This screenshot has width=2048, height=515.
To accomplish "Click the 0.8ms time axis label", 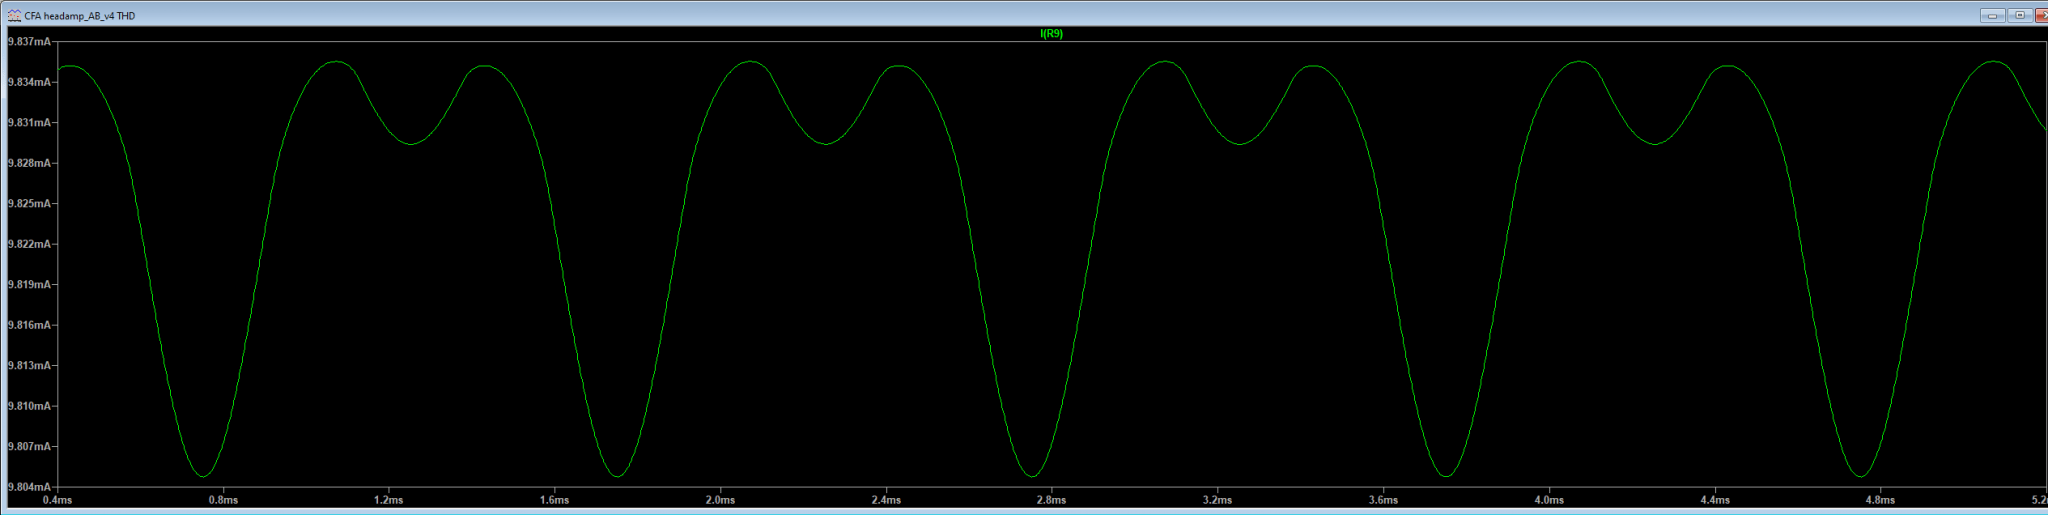I will pyautogui.click(x=223, y=500).
